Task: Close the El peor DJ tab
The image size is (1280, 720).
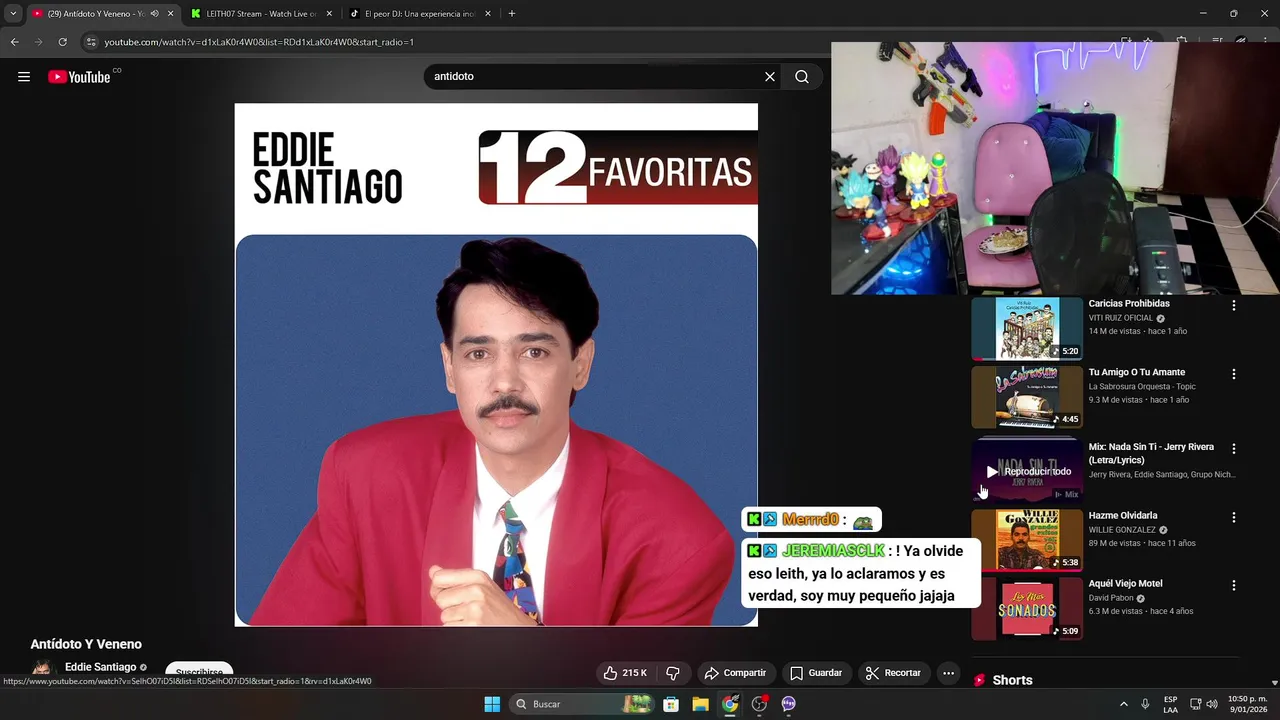Action: pyautogui.click(x=488, y=14)
